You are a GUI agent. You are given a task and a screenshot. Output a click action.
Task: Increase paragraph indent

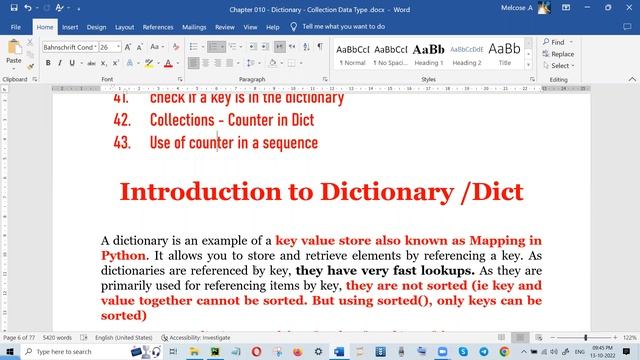click(265, 47)
